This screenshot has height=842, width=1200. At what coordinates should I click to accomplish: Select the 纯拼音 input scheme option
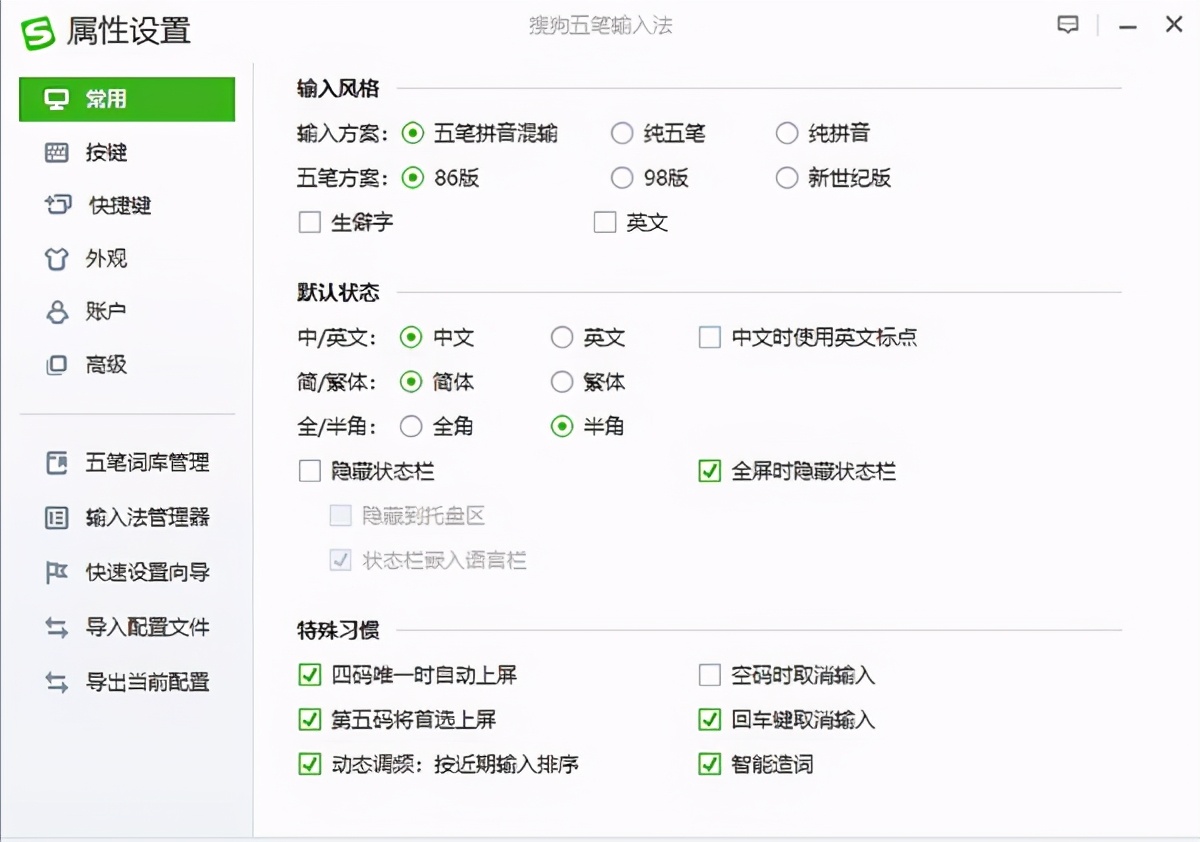click(787, 133)
